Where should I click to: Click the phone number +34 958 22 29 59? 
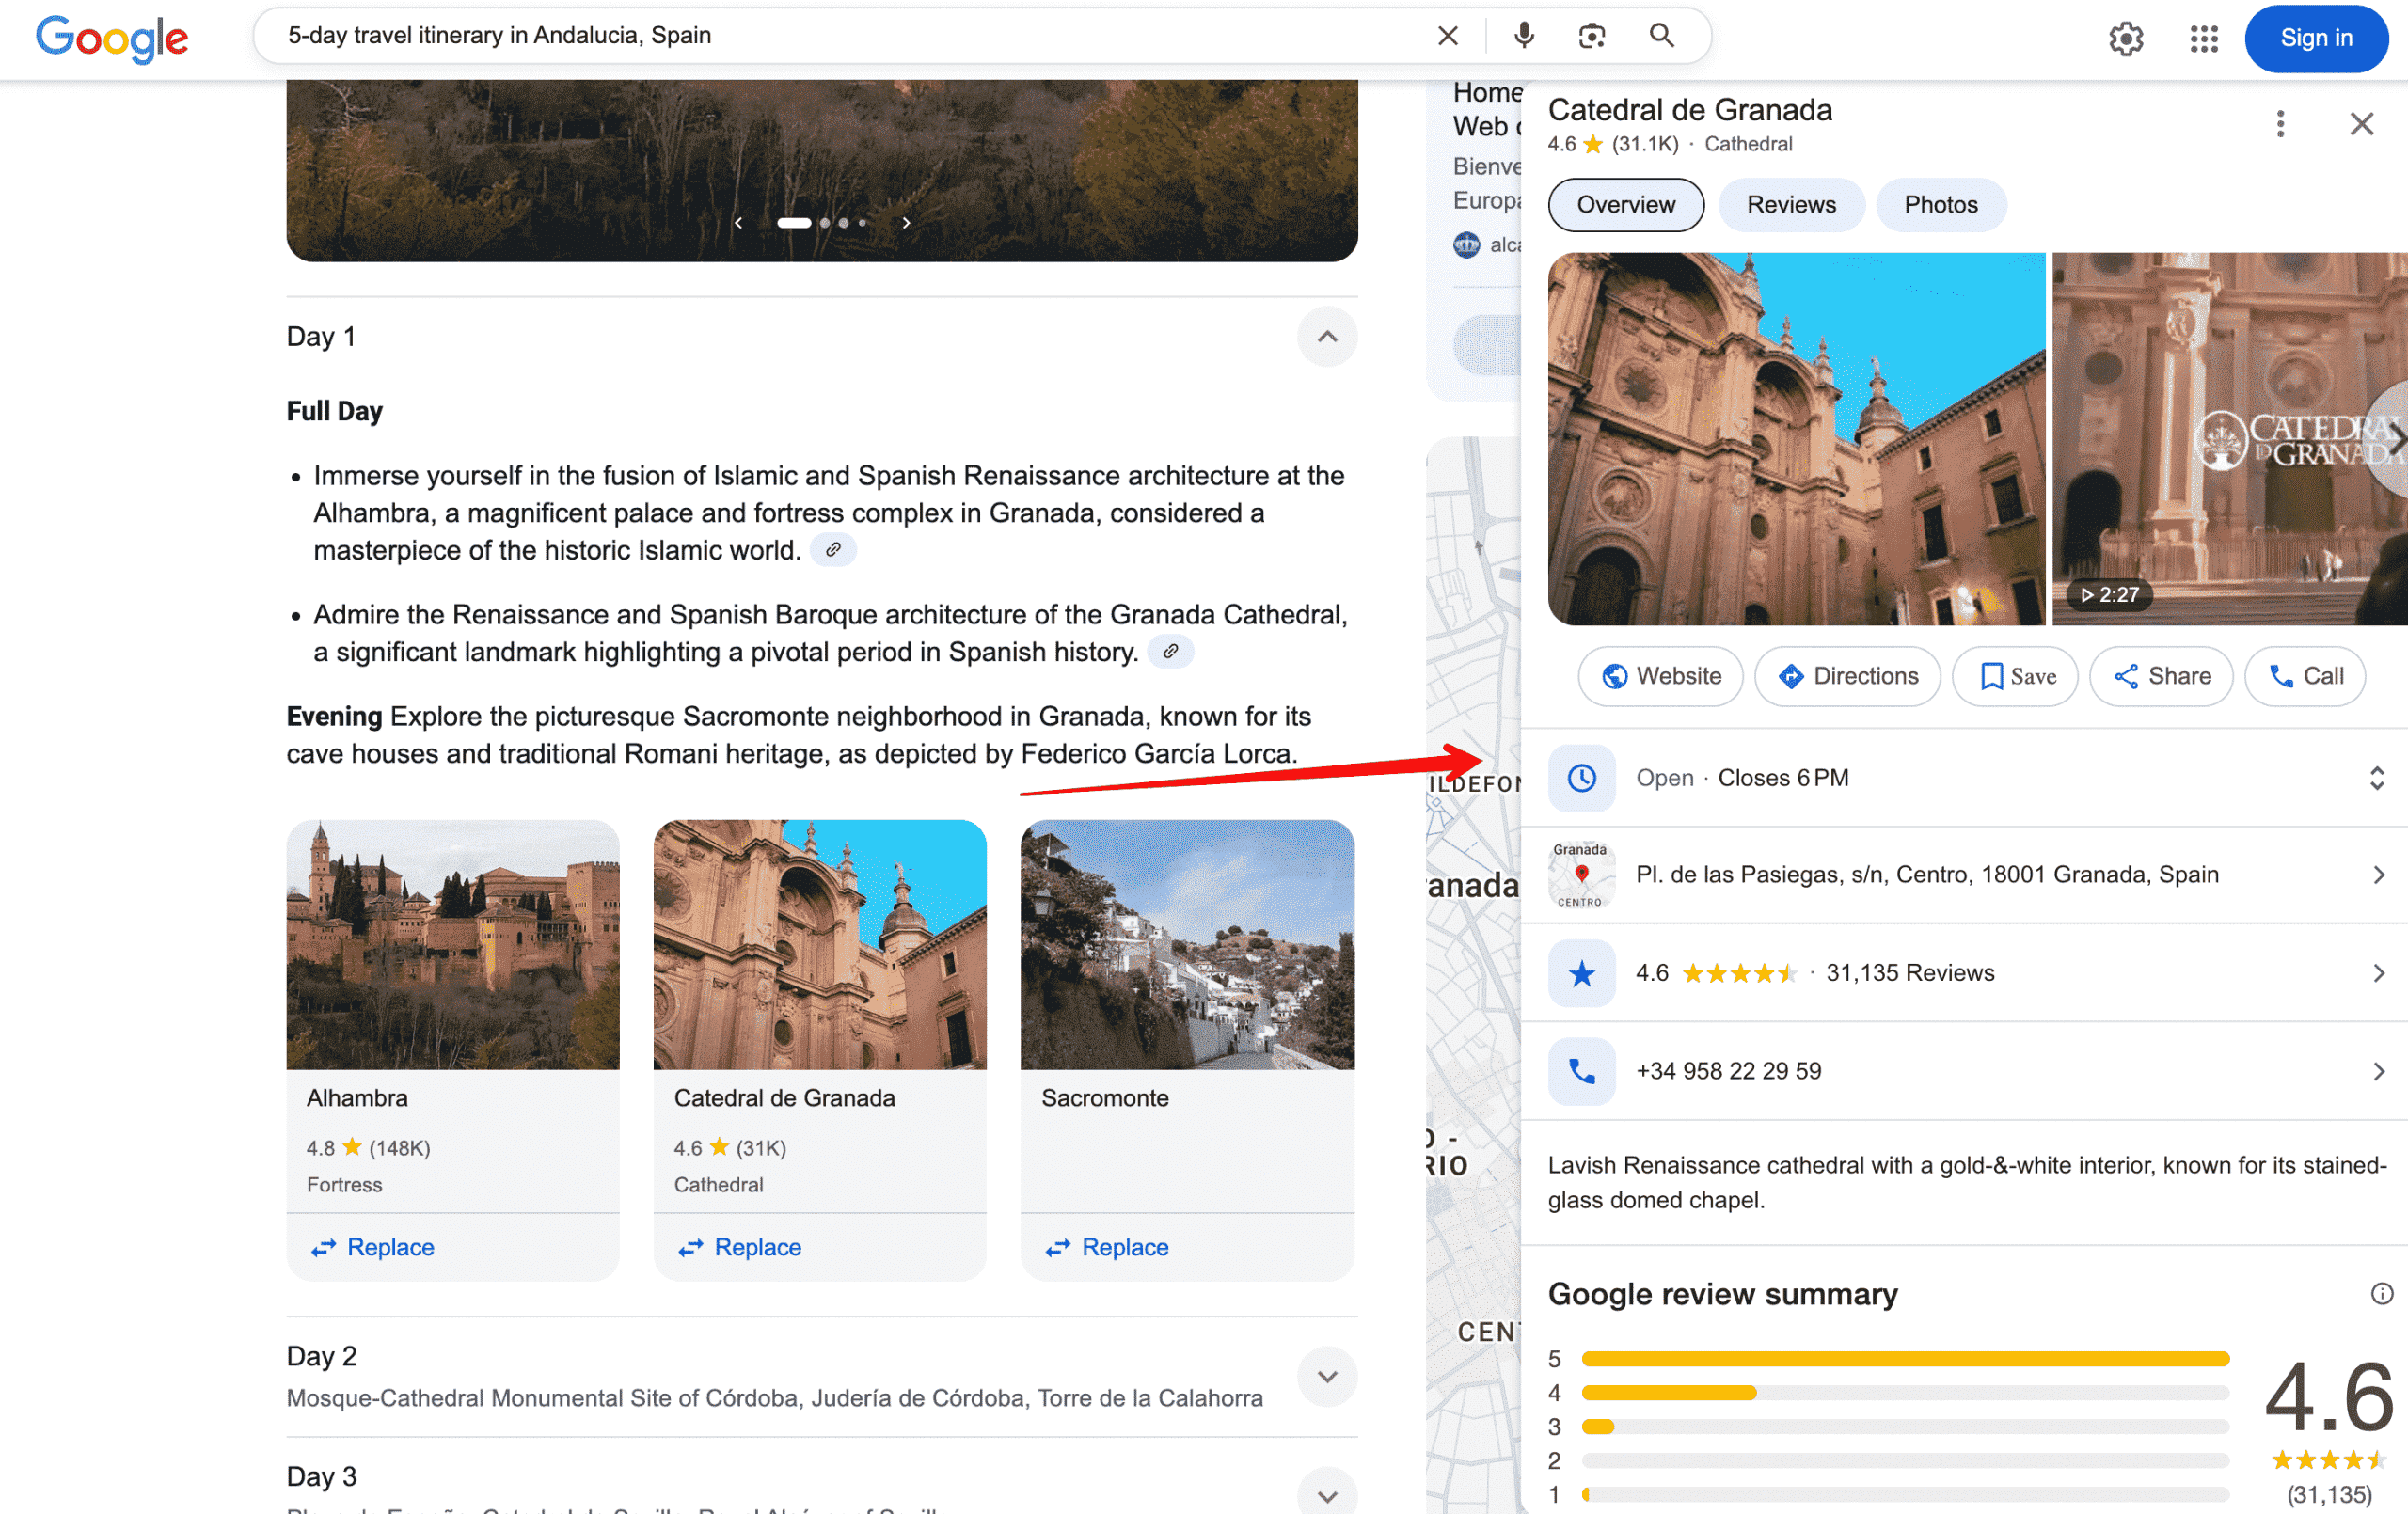1728,1071
